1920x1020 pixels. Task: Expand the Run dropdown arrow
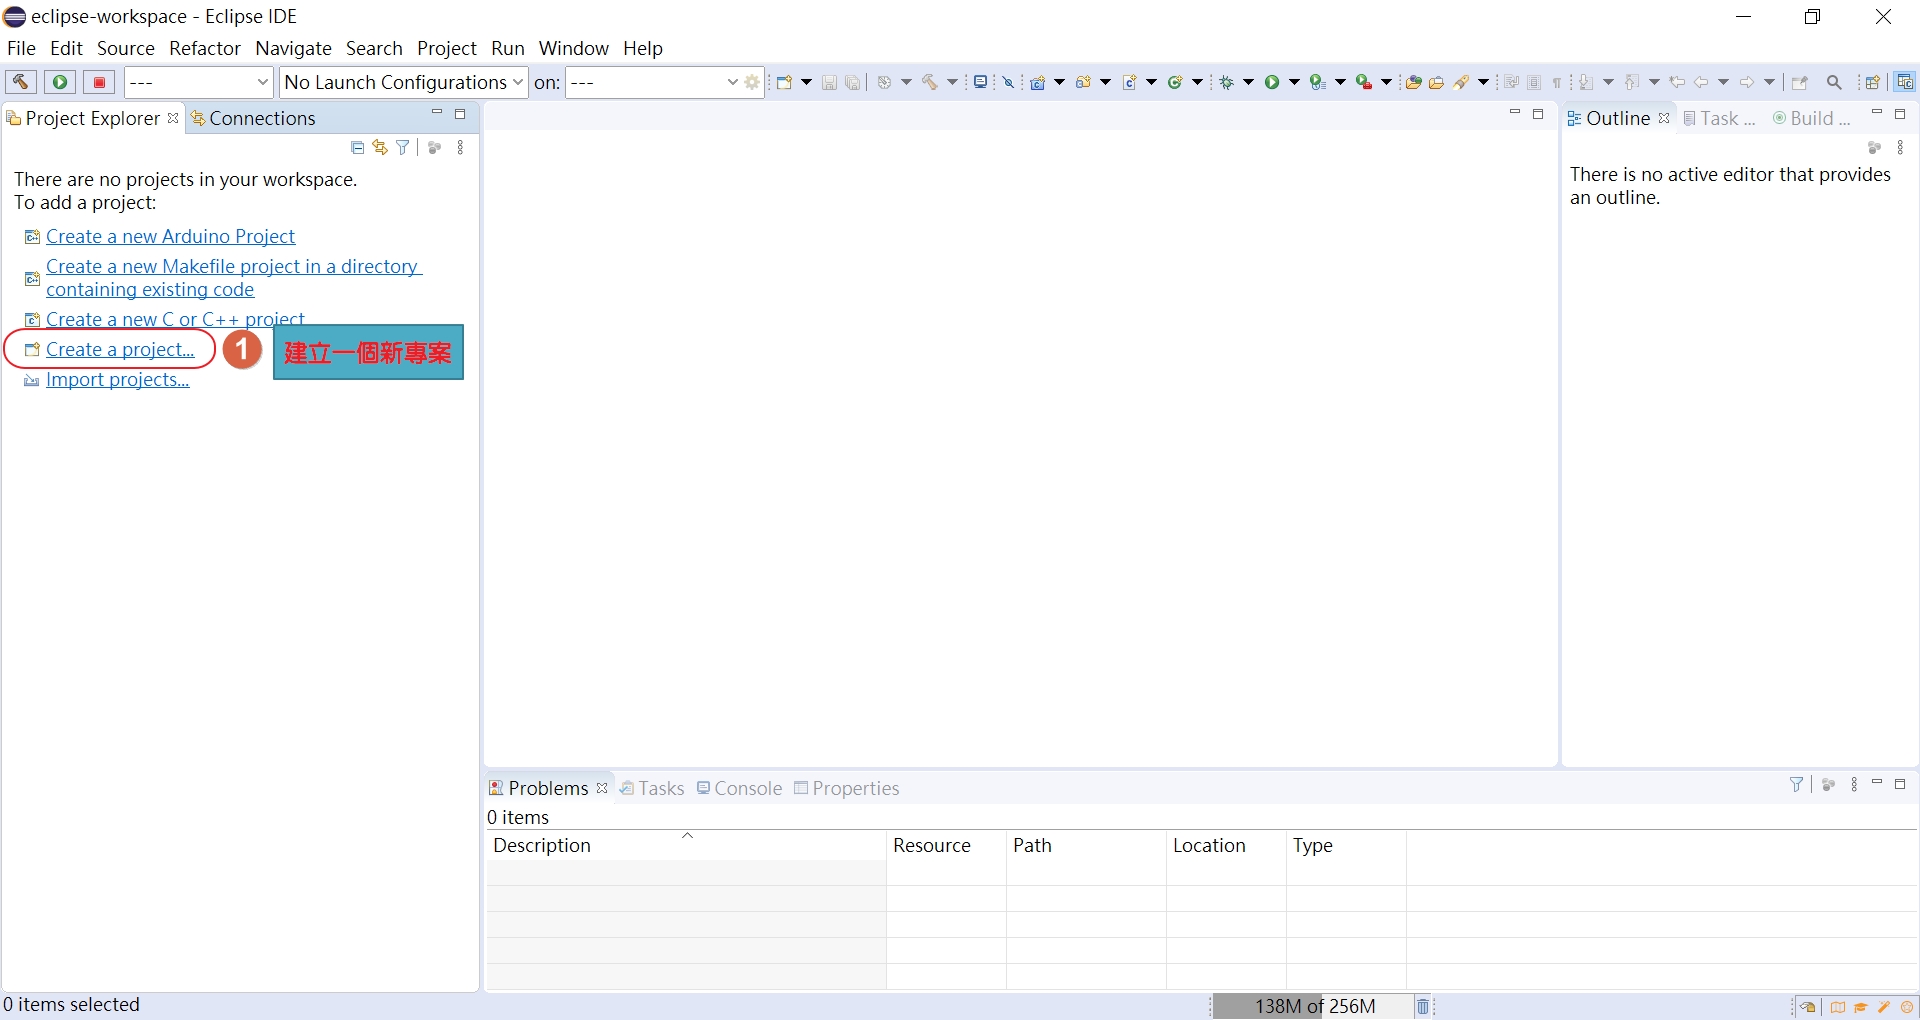click(1294, 82)
